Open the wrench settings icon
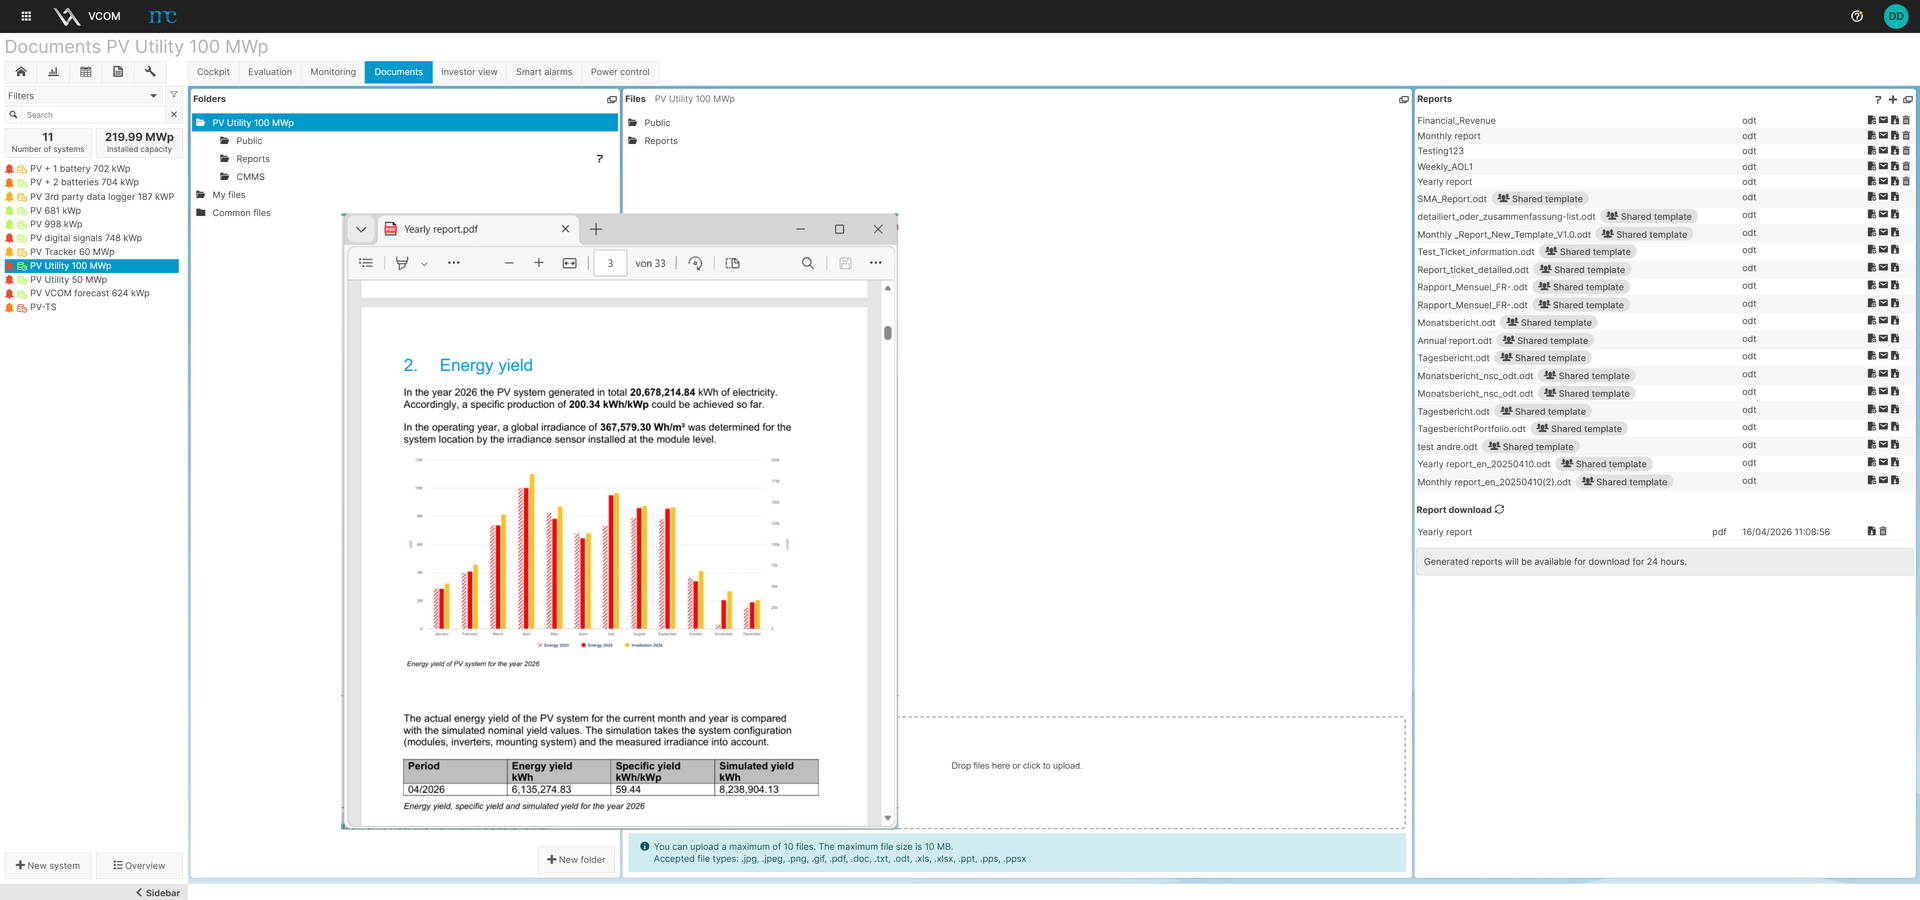This screenshot has height=900, width=1920. tap(150, 72)
